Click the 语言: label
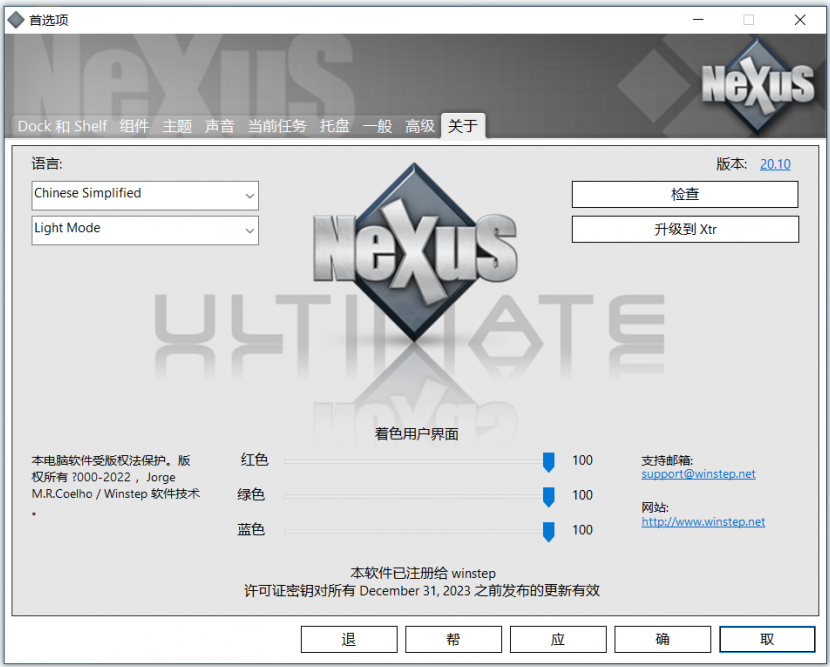 click(x=47, y=164)
